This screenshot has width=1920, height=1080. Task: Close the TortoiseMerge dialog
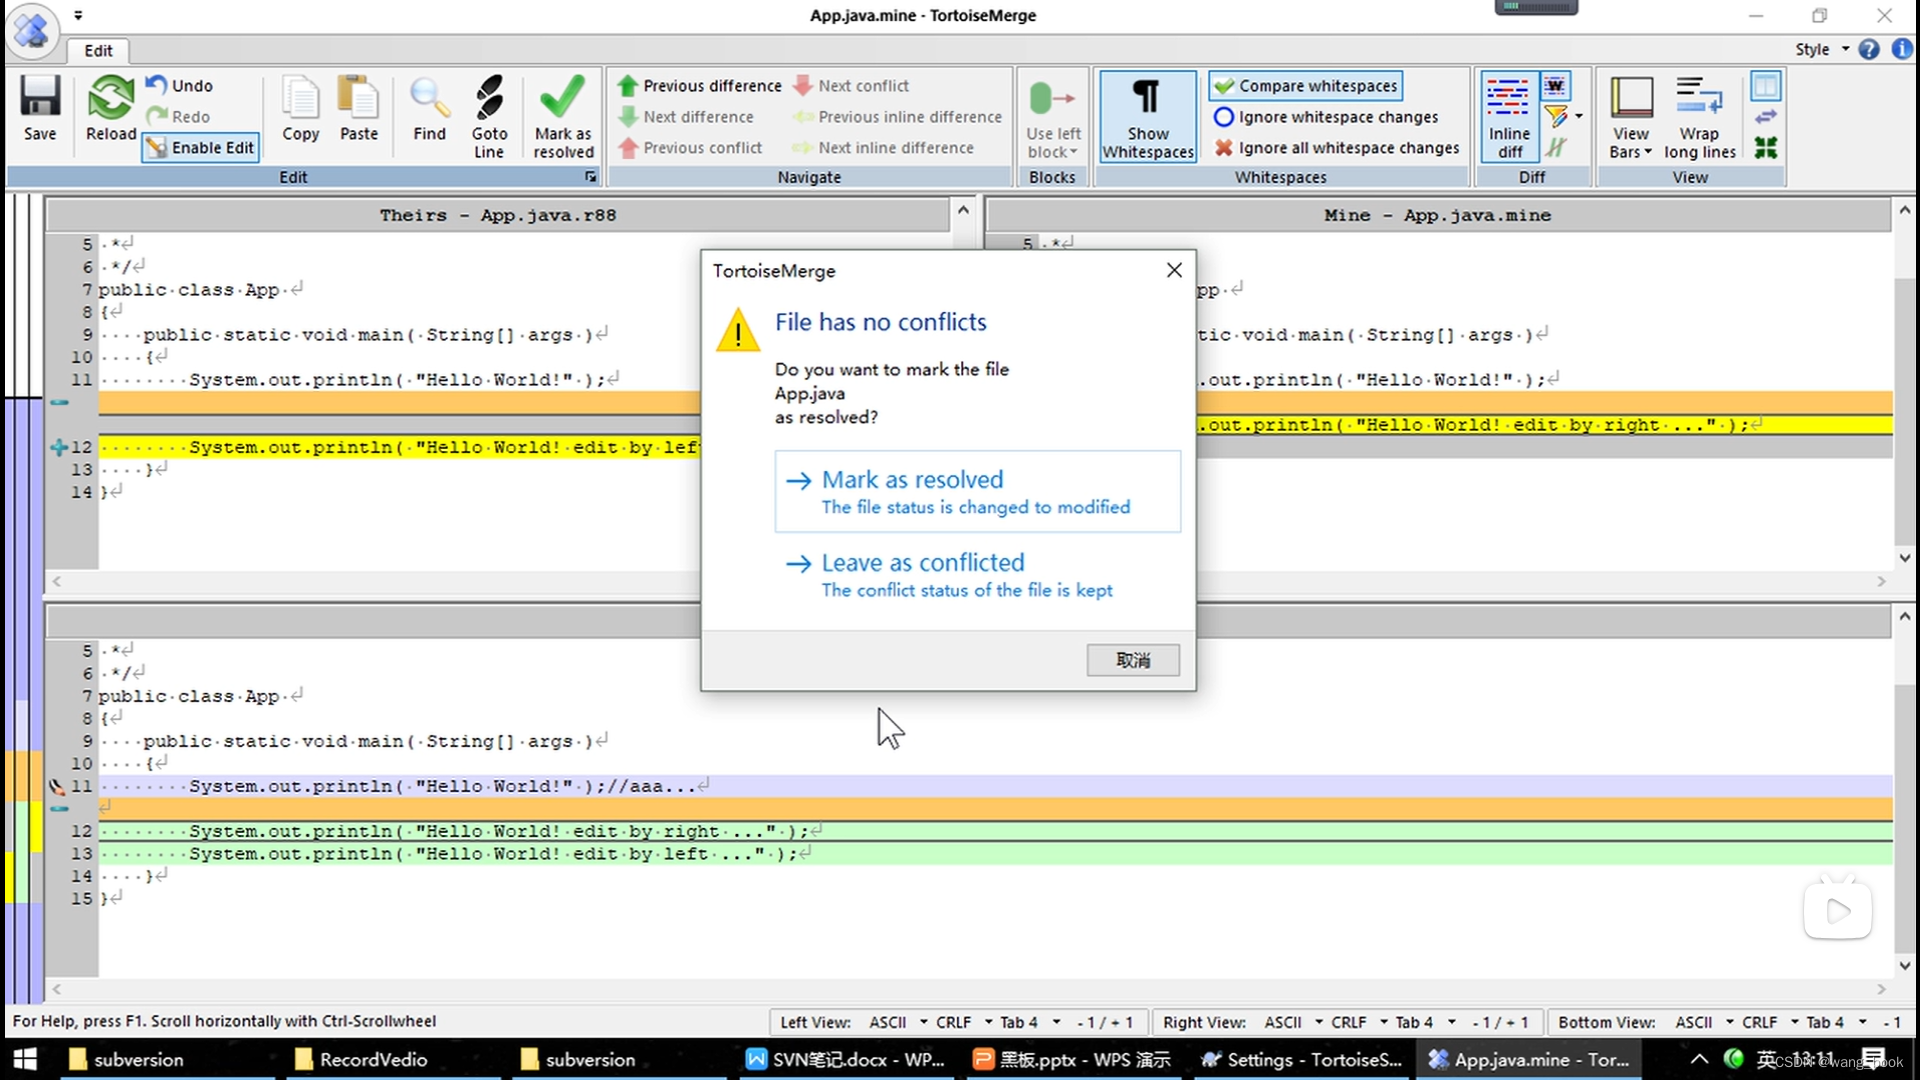[1174, 270]
